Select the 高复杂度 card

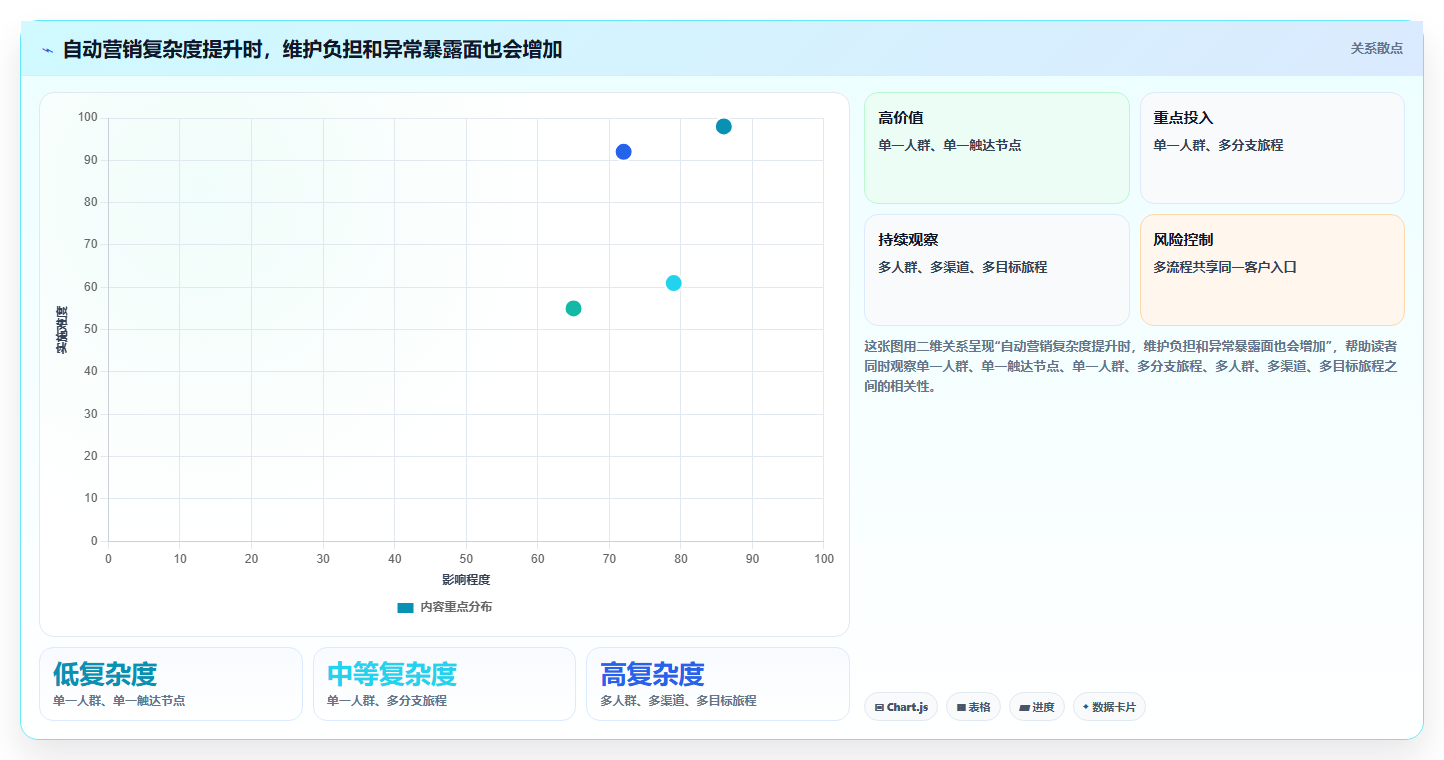pos(718,684)
